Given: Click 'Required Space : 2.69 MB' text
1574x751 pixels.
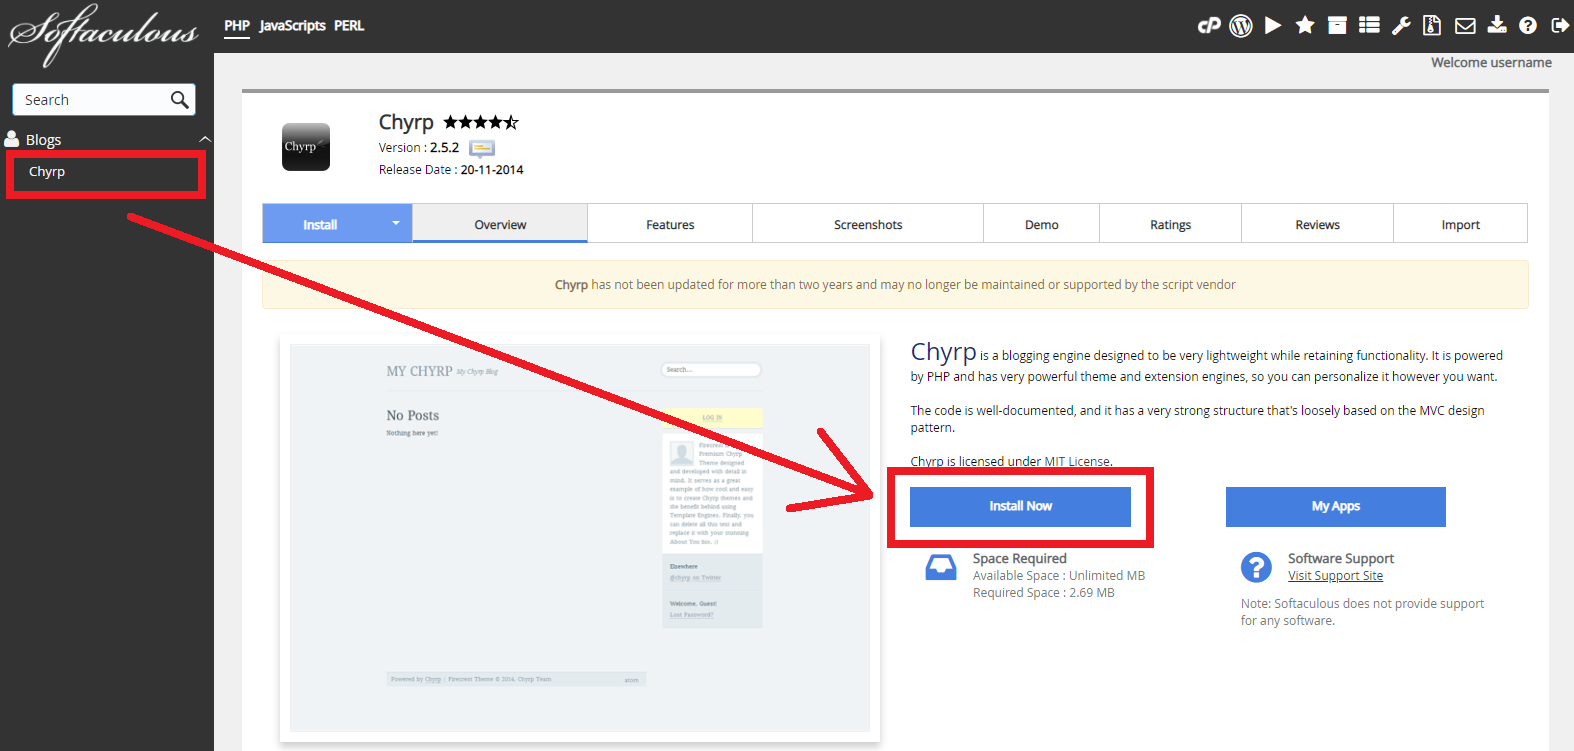Looking at the screenshot, I should tap(1044, 593).
